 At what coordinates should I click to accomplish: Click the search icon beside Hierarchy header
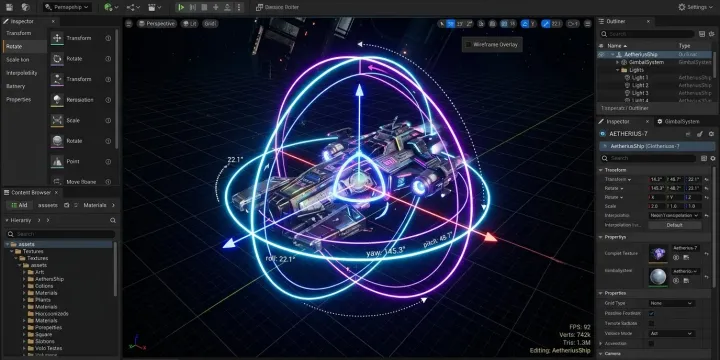click(x=113, y=220)
